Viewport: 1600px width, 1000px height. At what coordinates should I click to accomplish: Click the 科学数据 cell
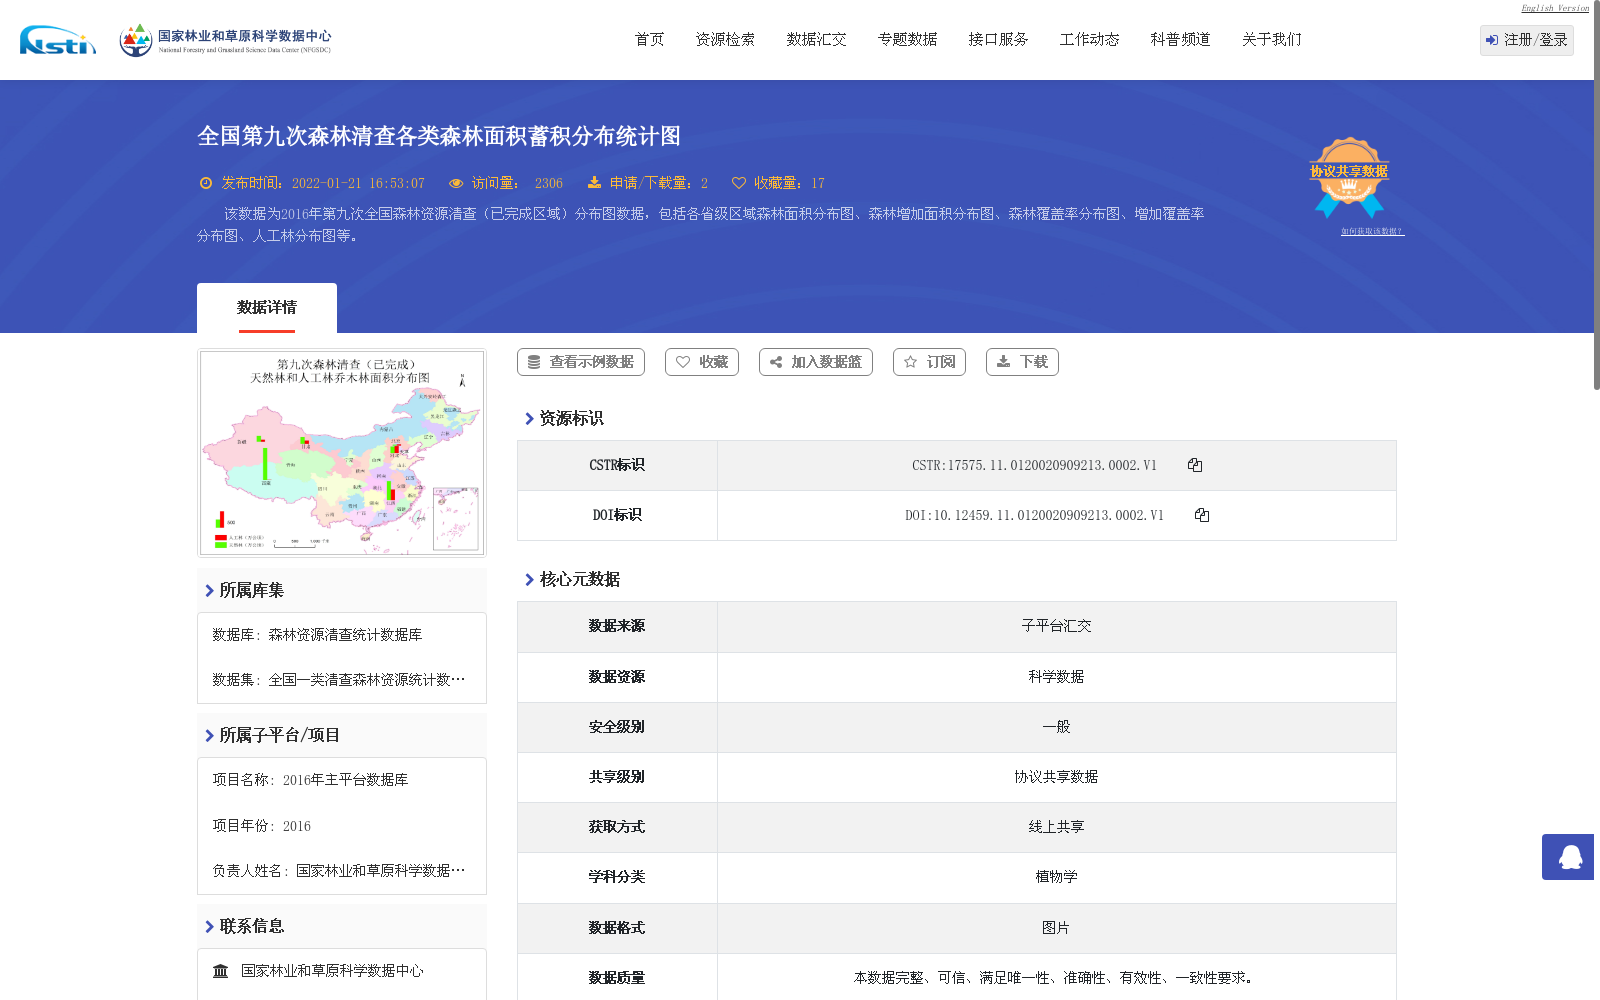(1056, 677)
